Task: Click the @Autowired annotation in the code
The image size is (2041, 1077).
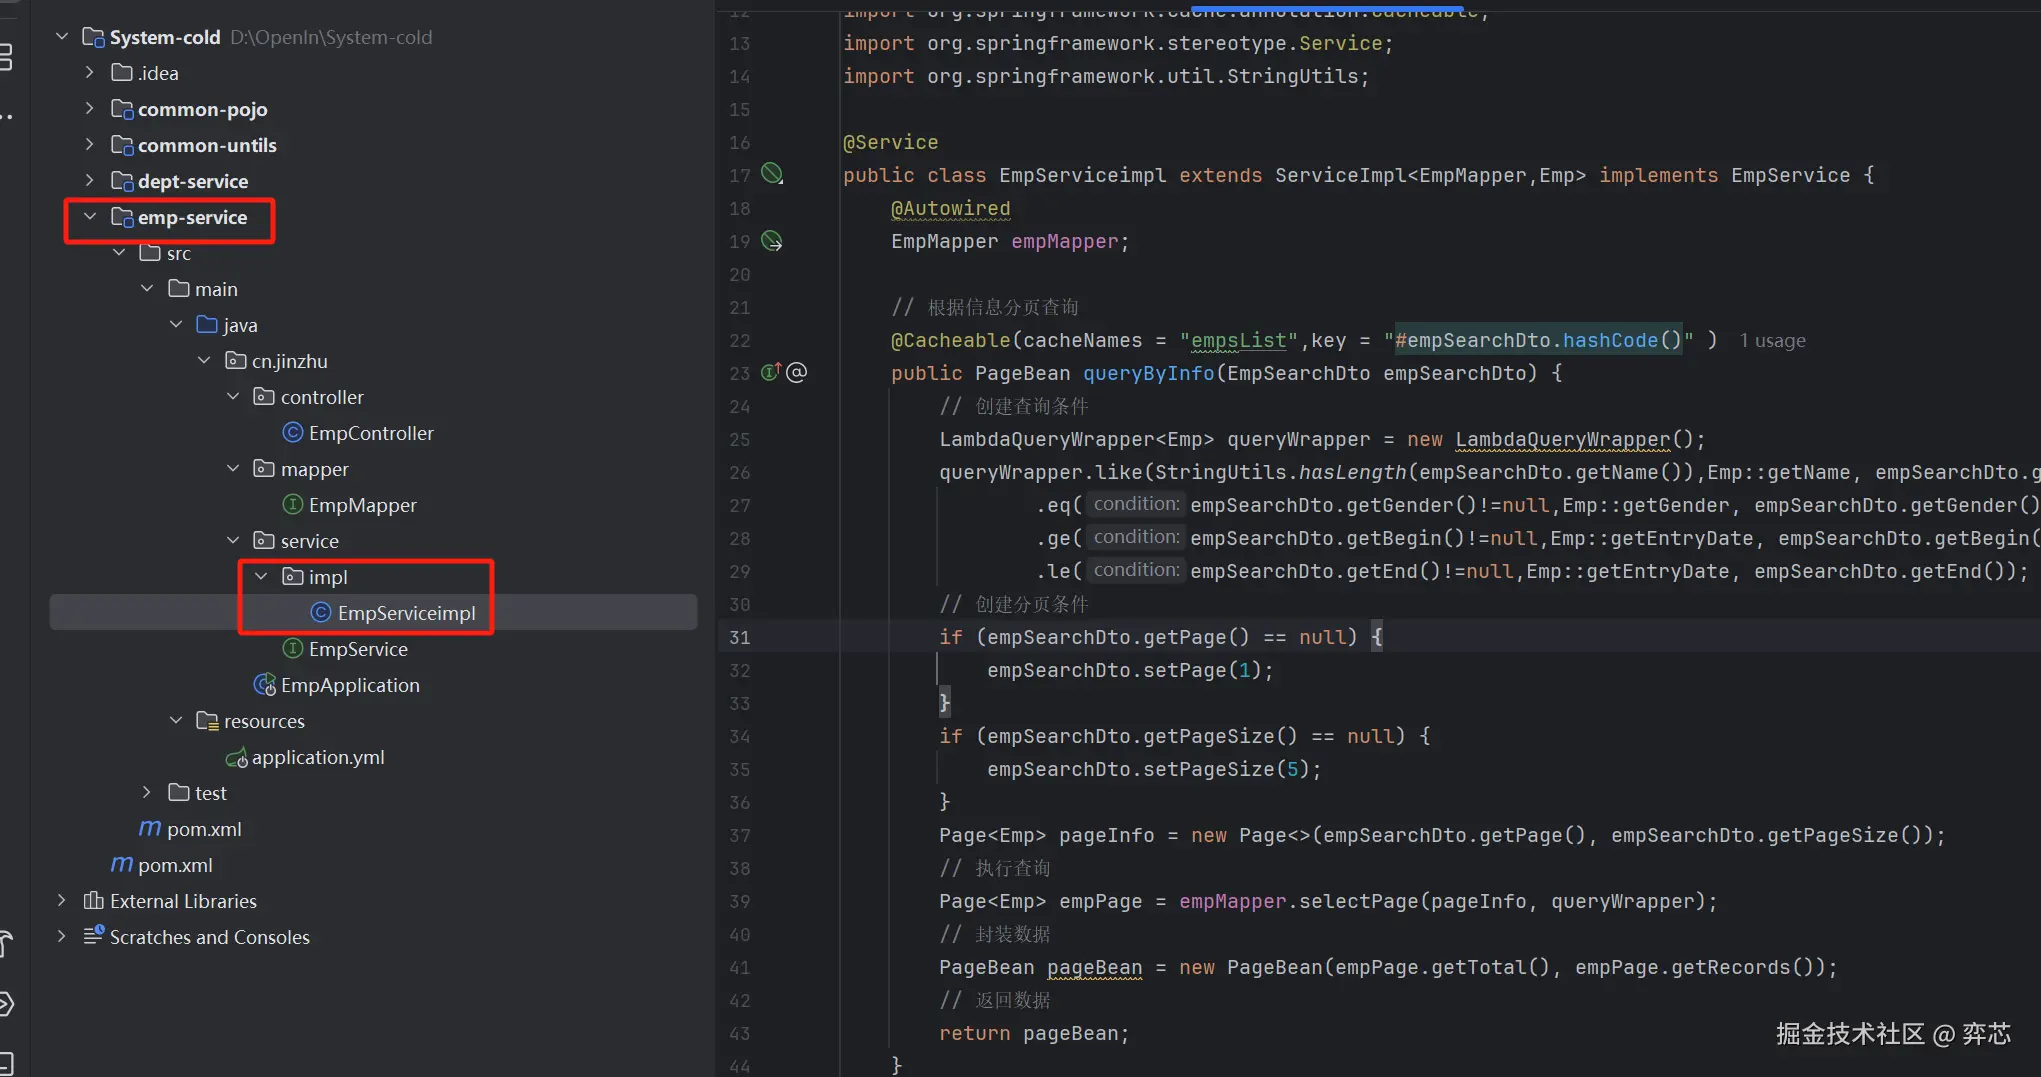Action: (x=950, y=208)
